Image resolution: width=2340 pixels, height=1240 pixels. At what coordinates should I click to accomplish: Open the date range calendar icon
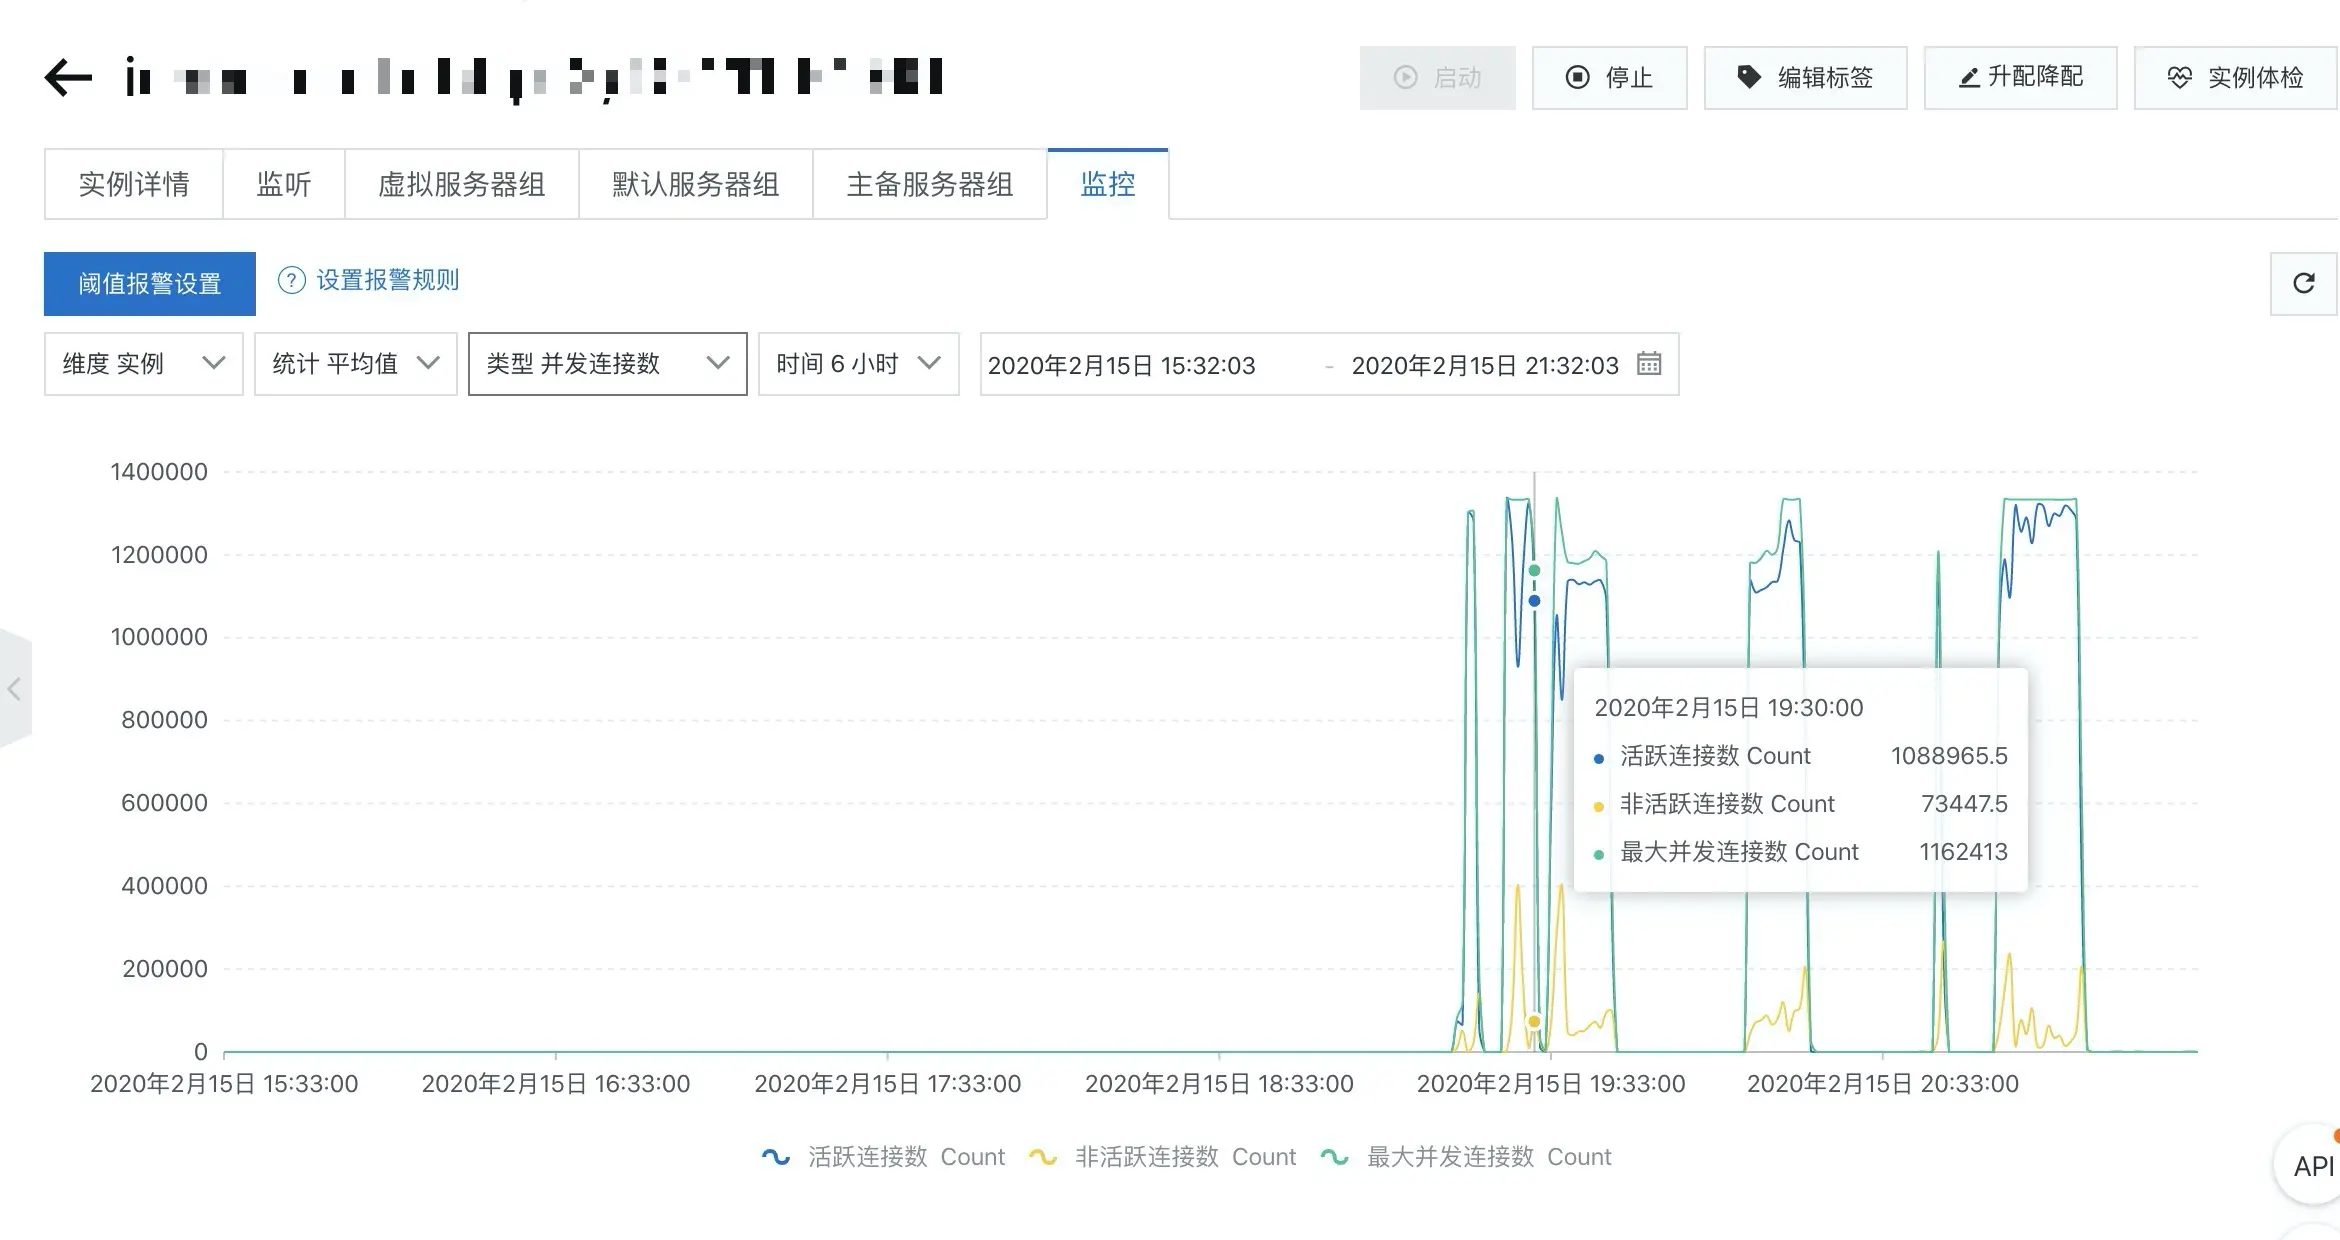tap(1649, 363)
